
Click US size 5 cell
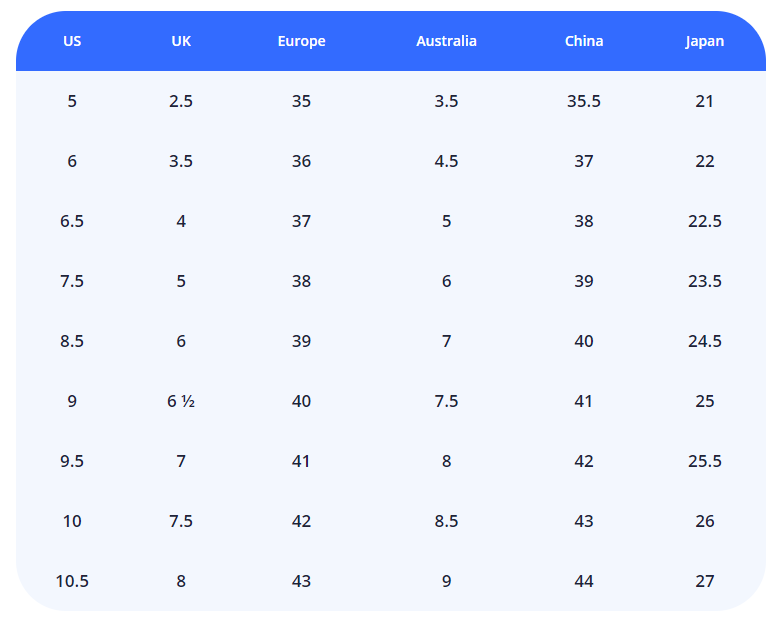72,101
